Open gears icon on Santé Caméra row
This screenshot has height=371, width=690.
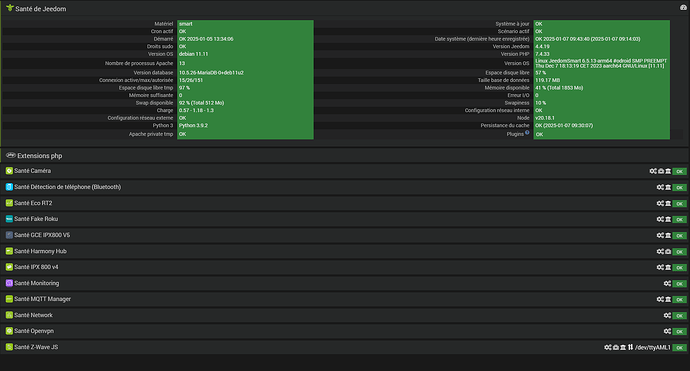pyautogui.click(x=653, y=171)
